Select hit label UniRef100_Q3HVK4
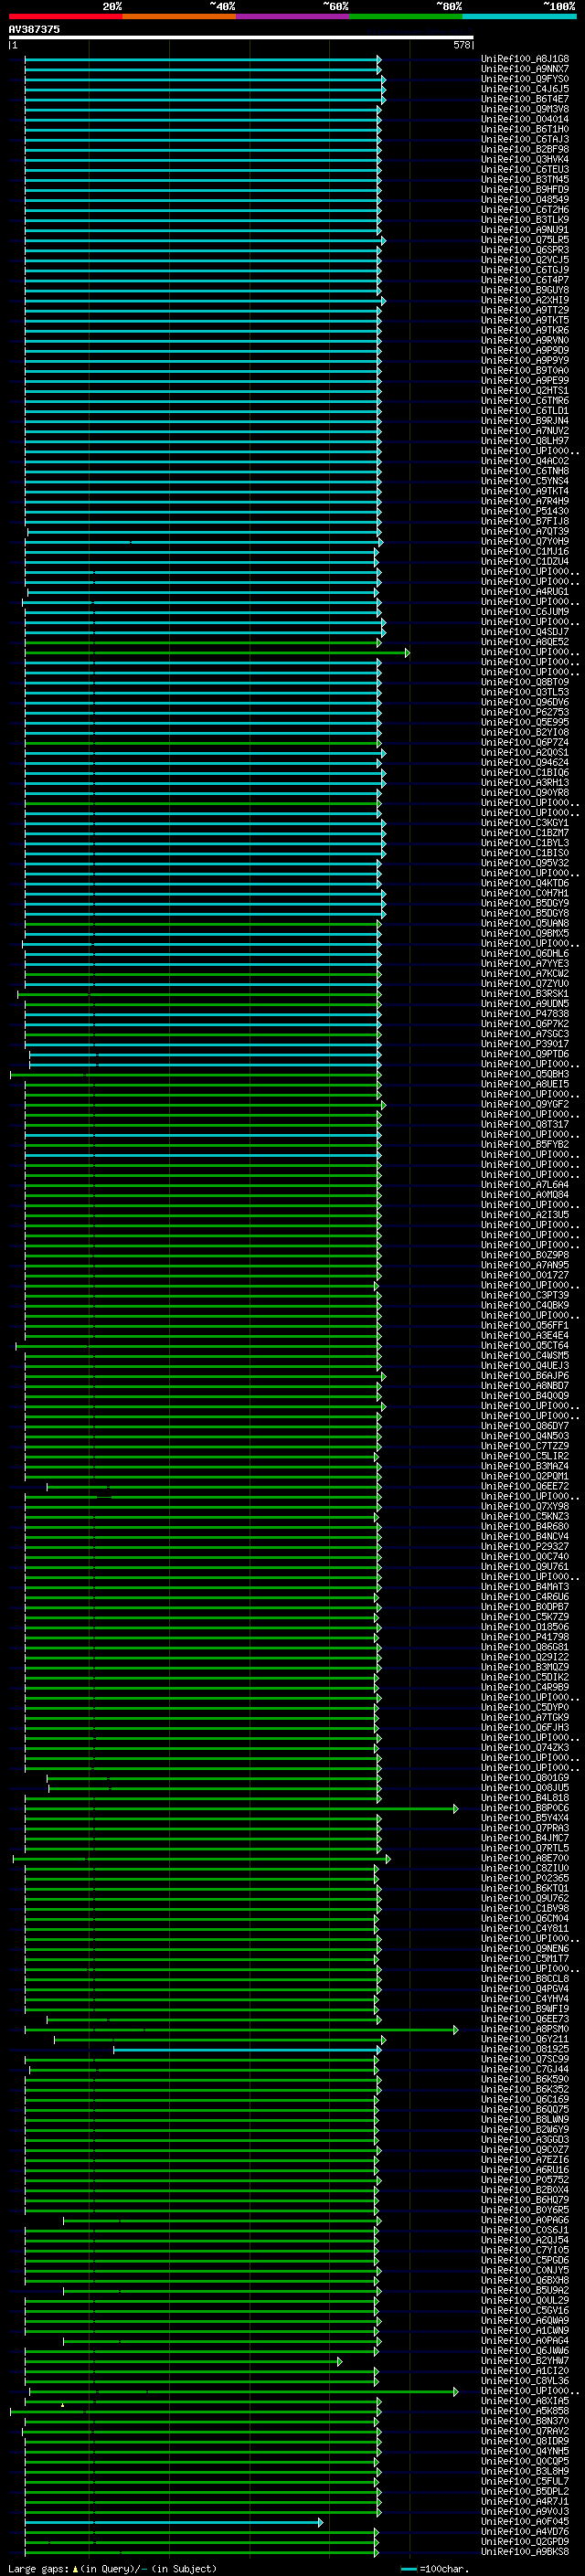The width and height of the screenshot is (585, 2576). point(525,159)
